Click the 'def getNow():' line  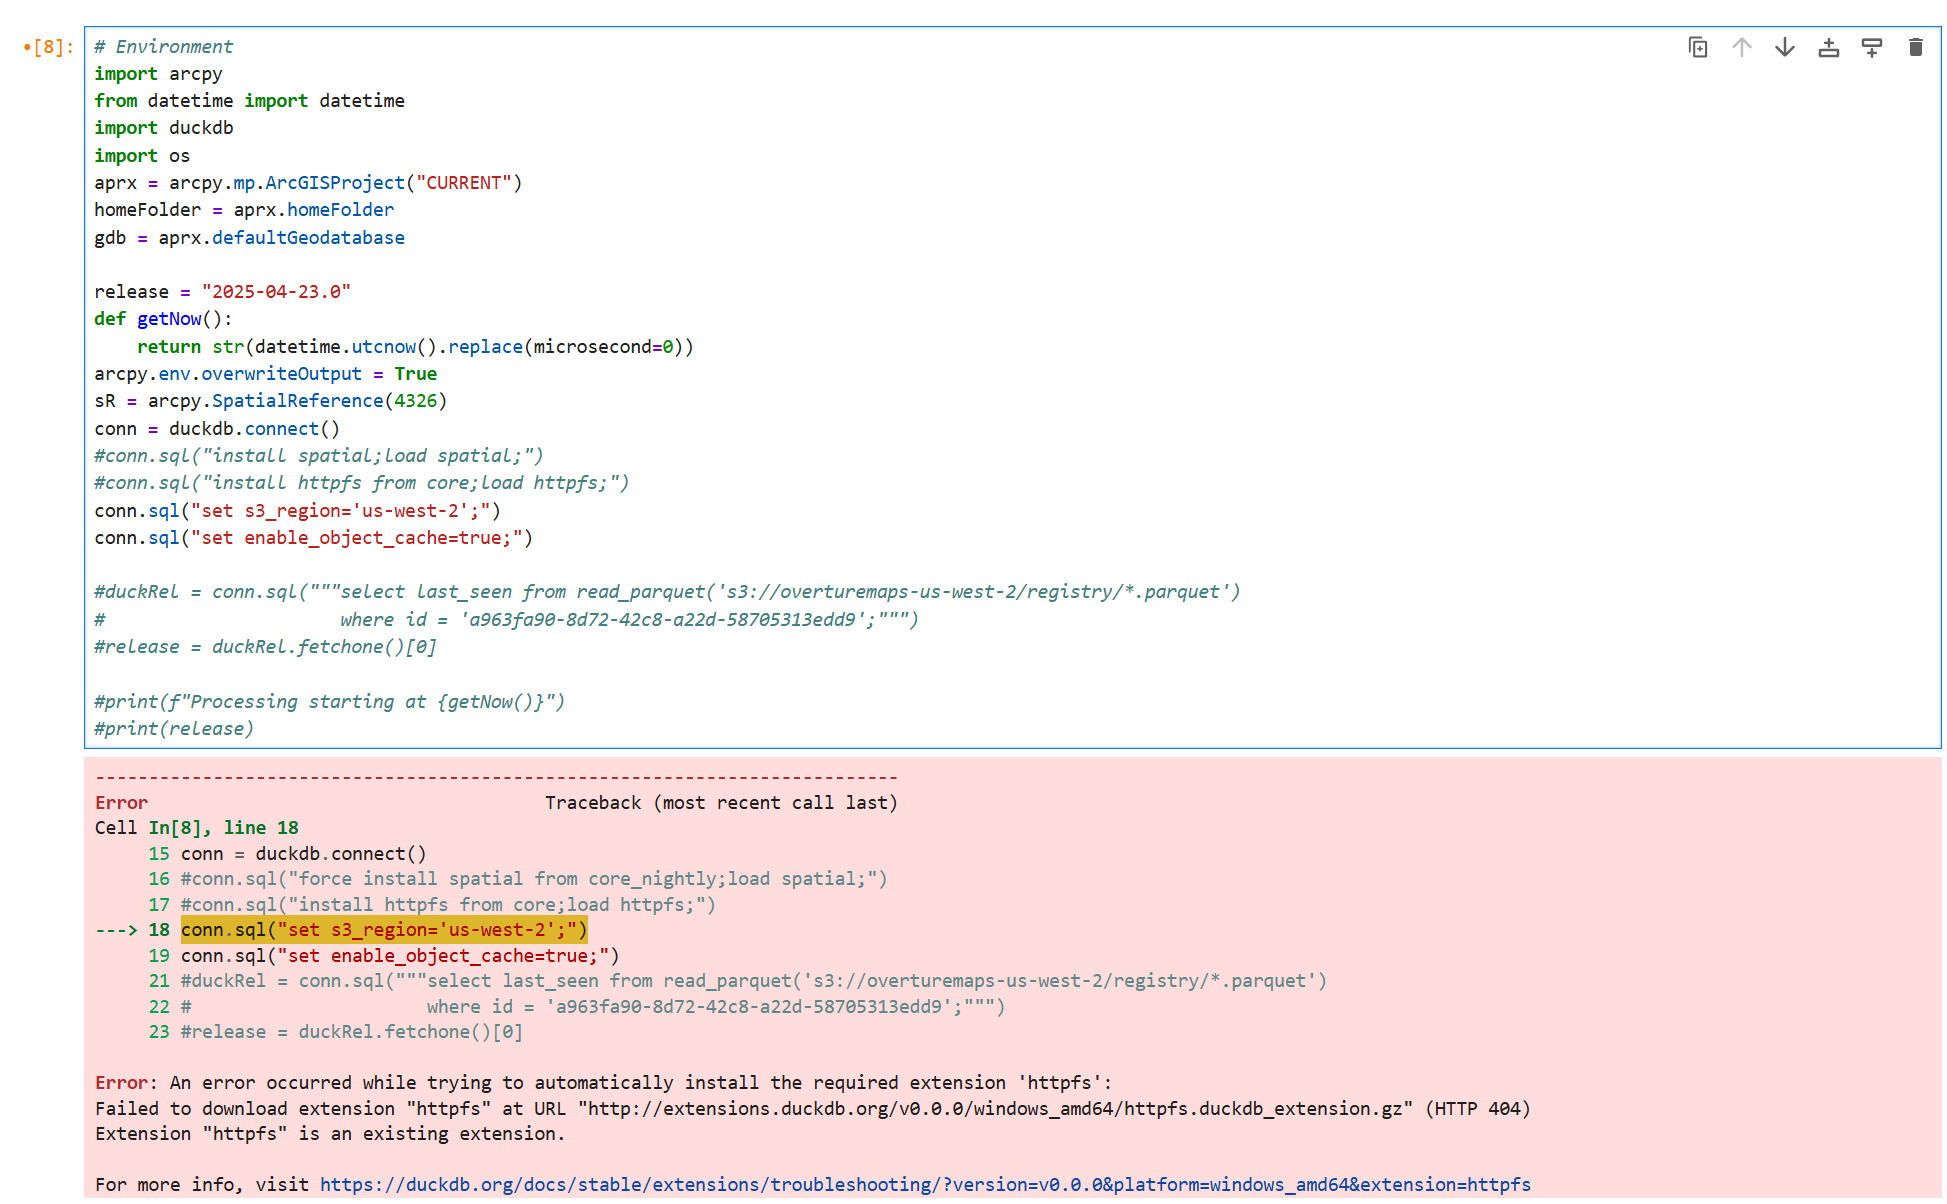(163, 319)
